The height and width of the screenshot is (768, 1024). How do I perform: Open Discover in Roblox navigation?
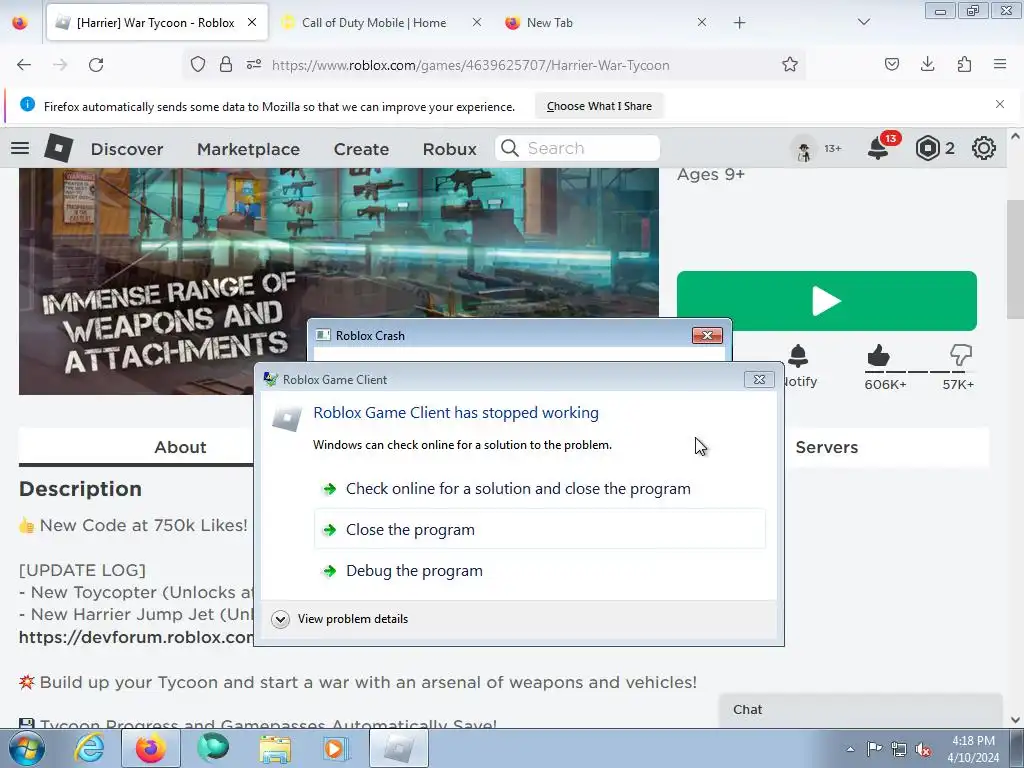tap(127, 149)
